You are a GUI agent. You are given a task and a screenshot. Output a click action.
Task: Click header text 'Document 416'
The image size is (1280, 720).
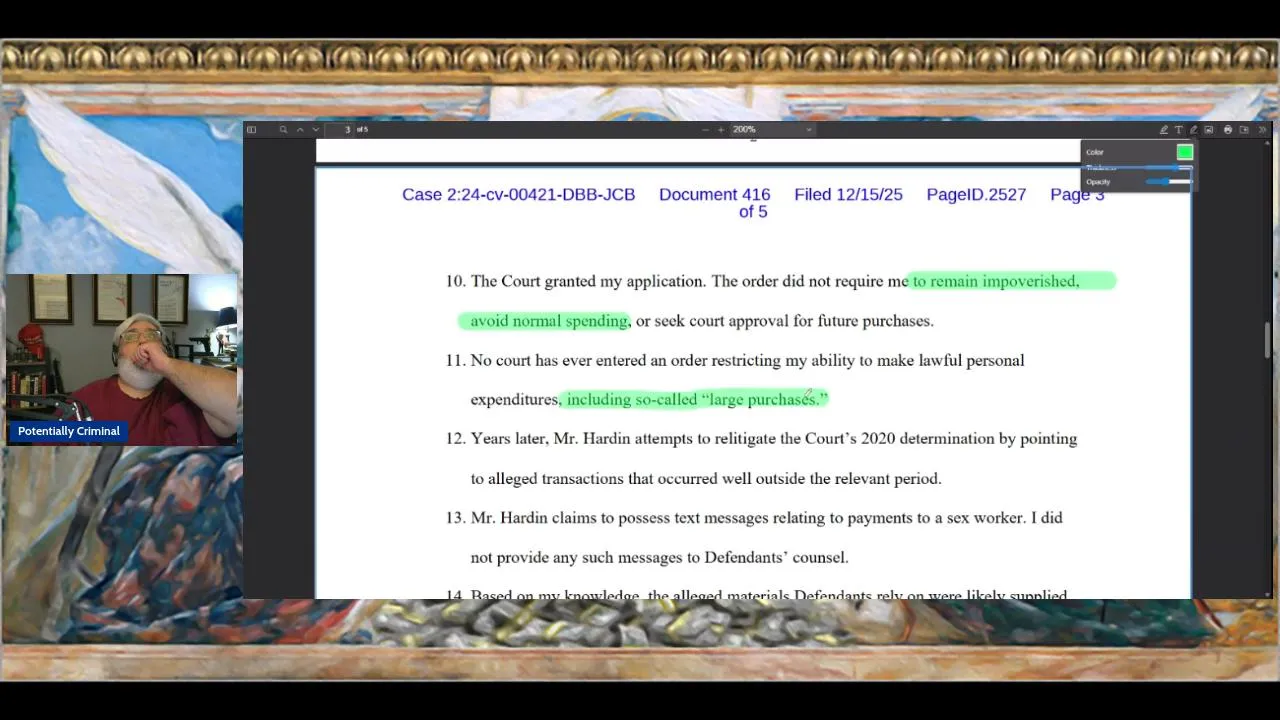(714, 194)
